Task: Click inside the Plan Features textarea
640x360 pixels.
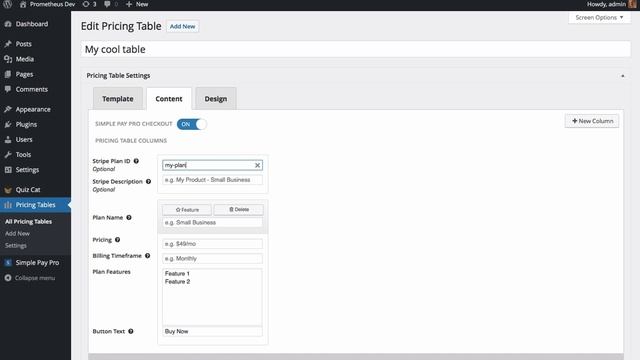Action: tap(212, 297)
